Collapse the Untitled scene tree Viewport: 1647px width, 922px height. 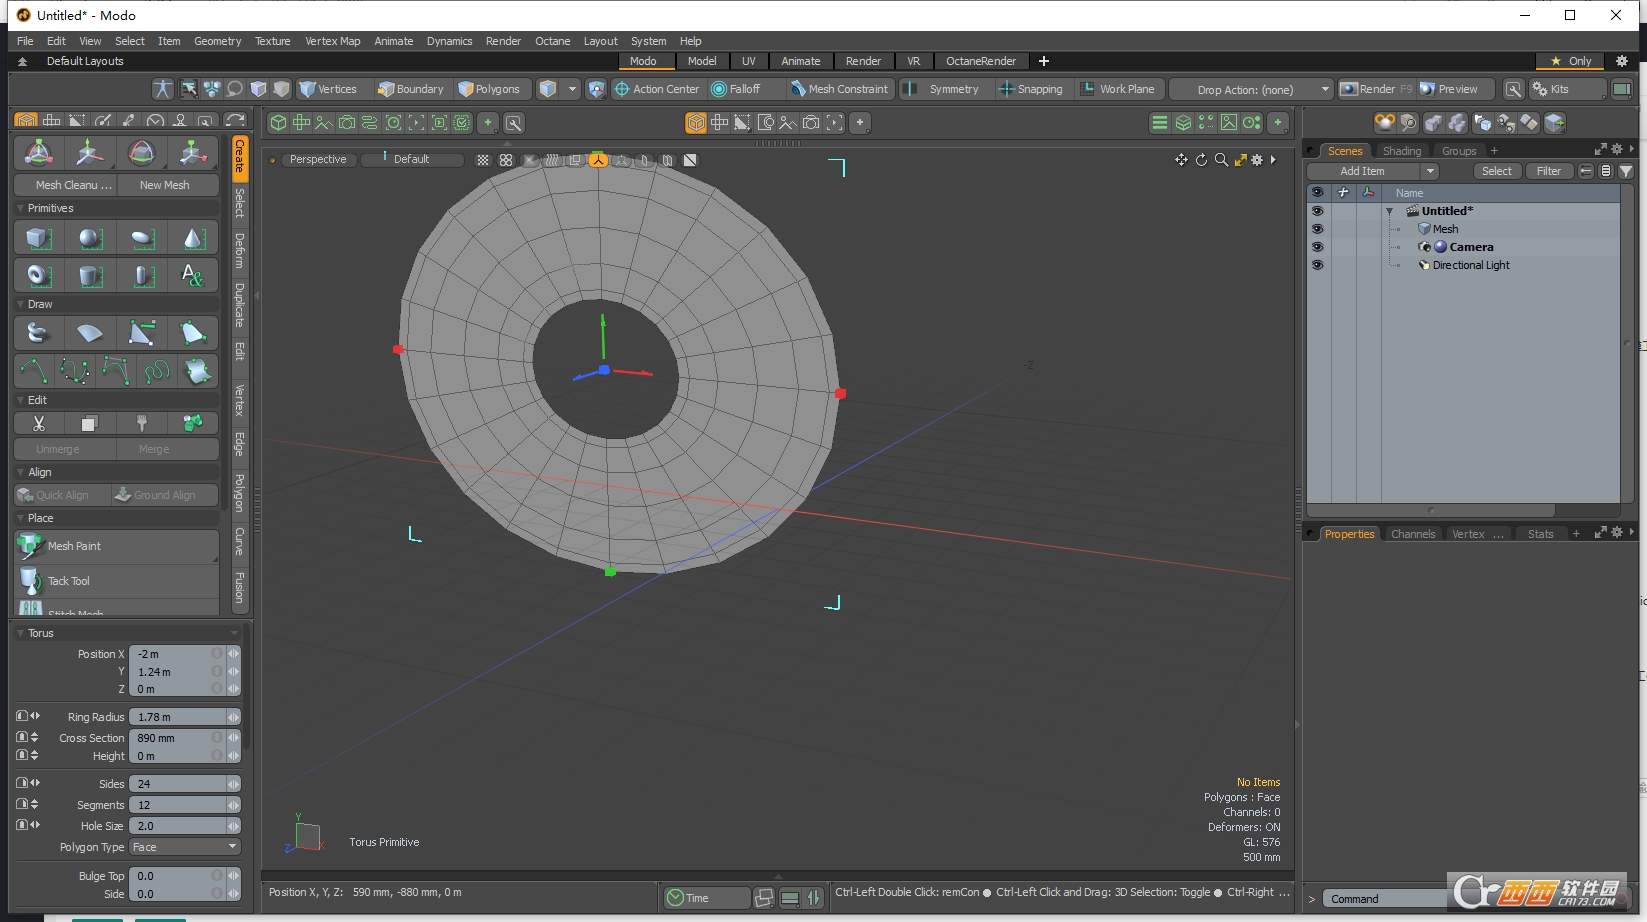(x=1389, y=211)
